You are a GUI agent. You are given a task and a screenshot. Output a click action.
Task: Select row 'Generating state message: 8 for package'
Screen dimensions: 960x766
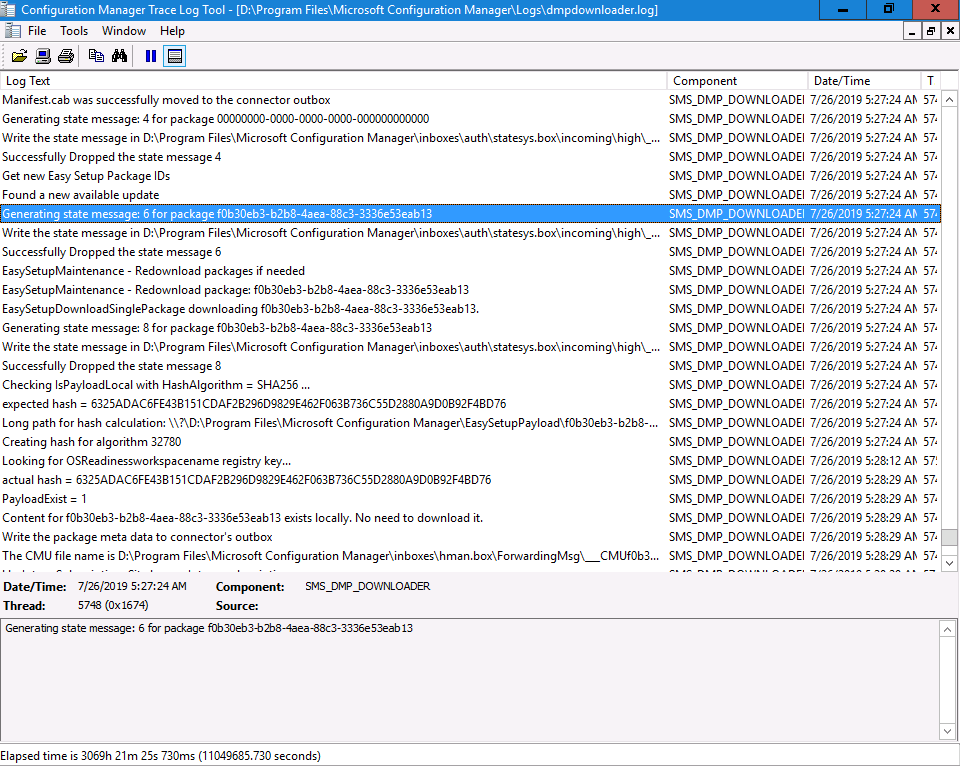470,328
